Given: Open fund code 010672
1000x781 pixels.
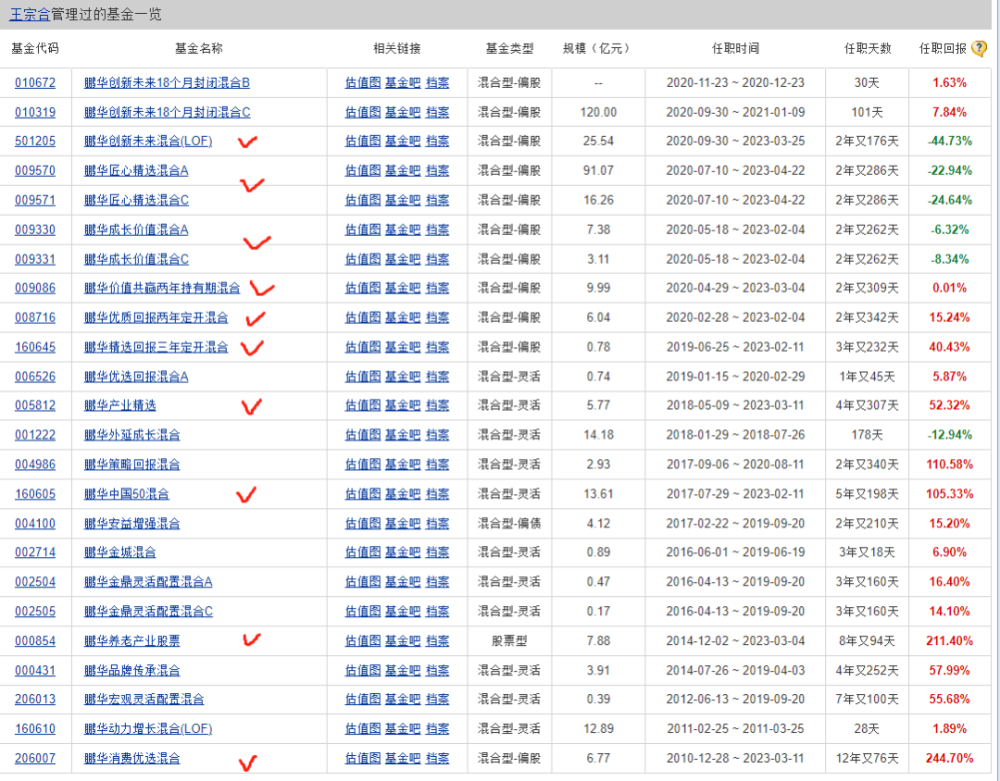Looking at the screenshot, I should (x=35, y=83).
